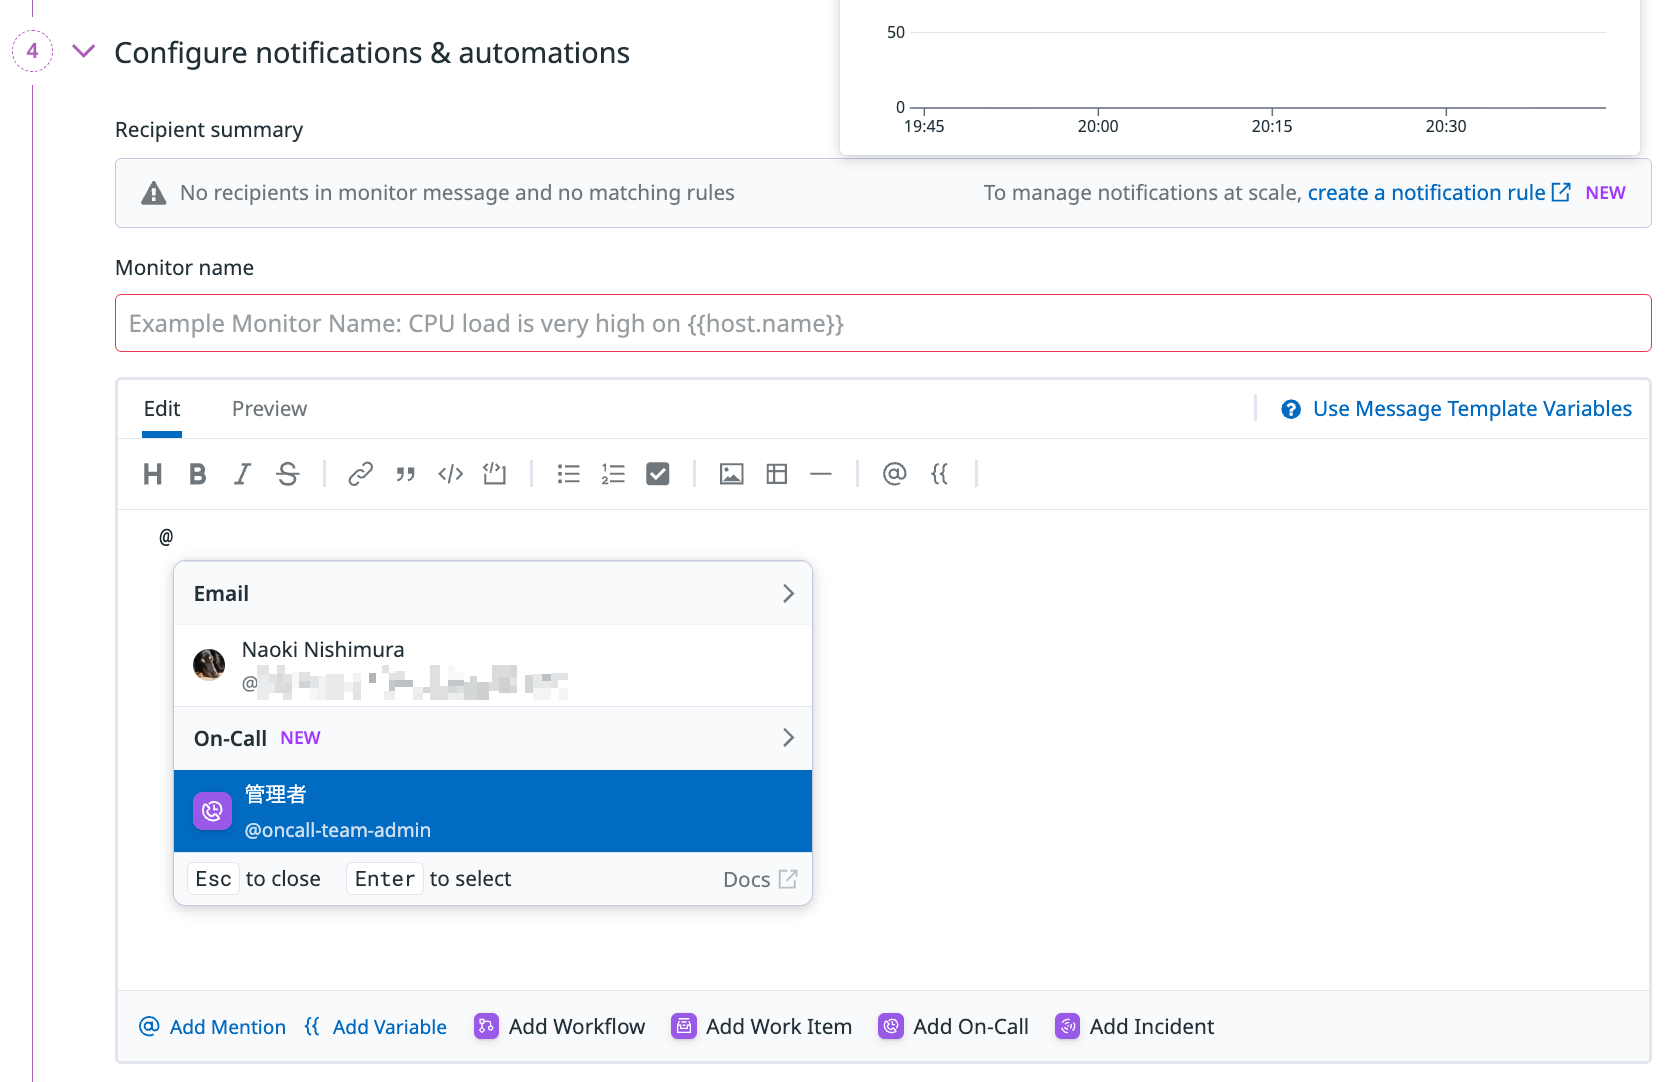Image resolution: width=1666 pixels, height=1082 pixels.
Task: Click the external link icon beside Docs
Action: [x=788, y=879]
